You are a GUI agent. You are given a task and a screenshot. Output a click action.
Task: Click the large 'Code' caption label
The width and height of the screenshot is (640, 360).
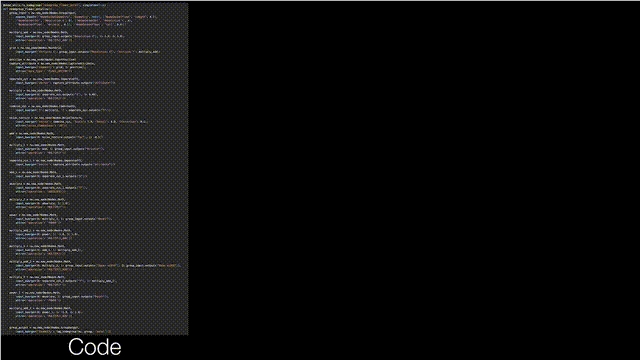(x=95, y=347)
